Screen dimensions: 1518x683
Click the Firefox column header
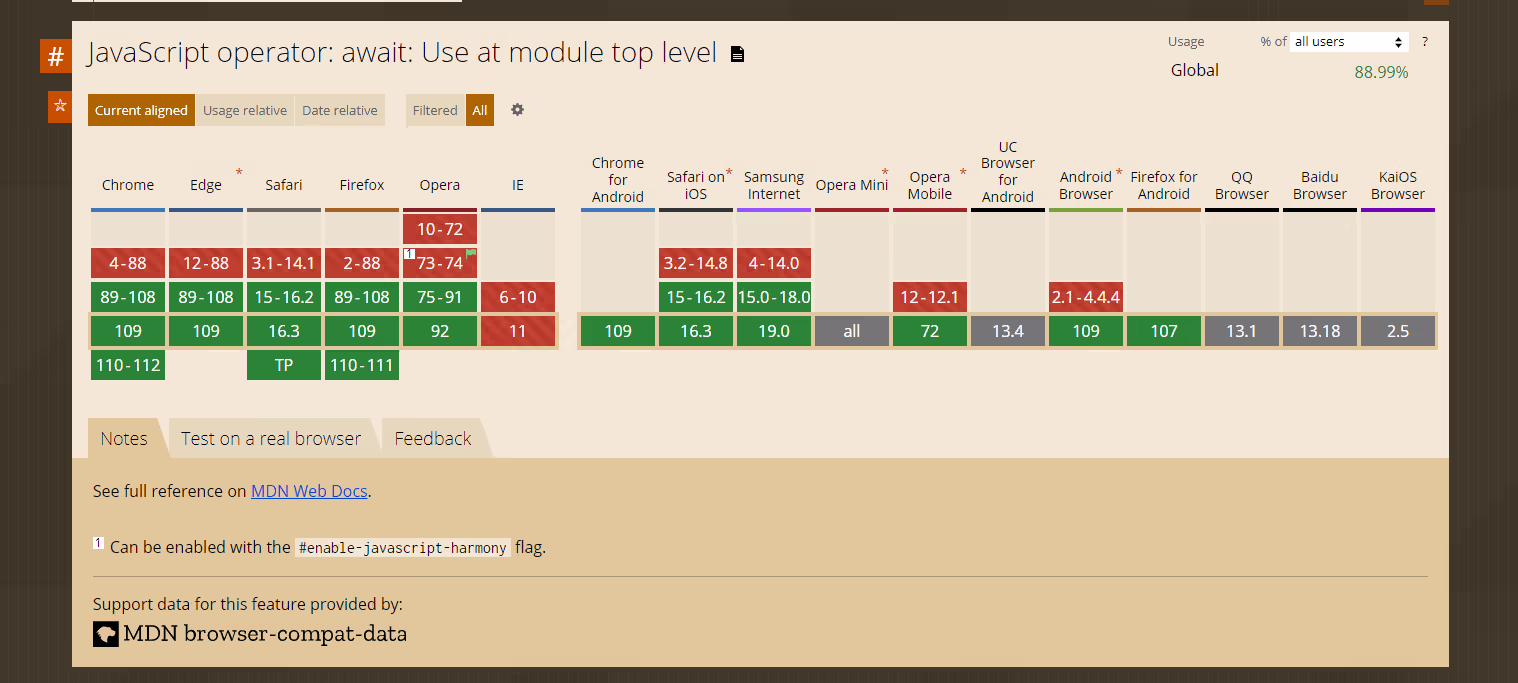362,185
